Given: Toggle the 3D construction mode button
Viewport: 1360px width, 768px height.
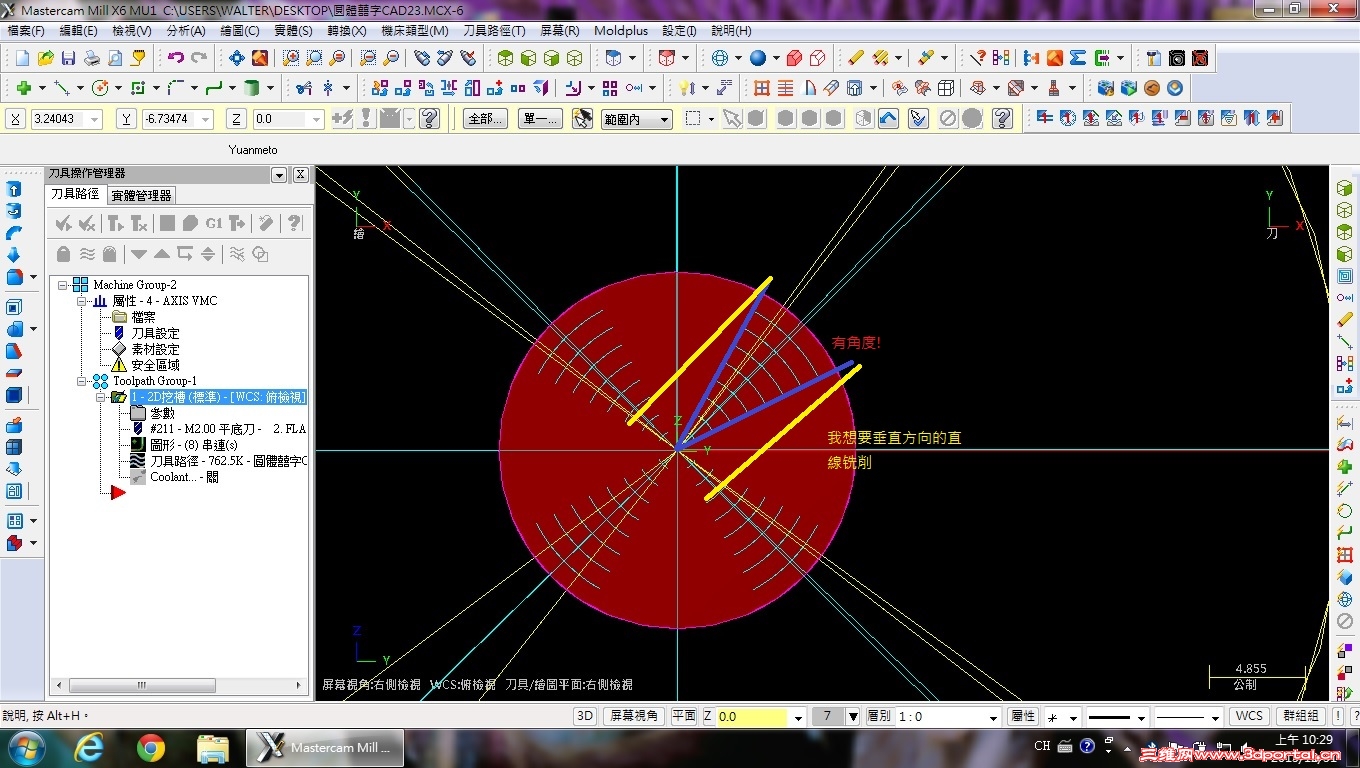Looking at the screenshot, I should 585,716.
